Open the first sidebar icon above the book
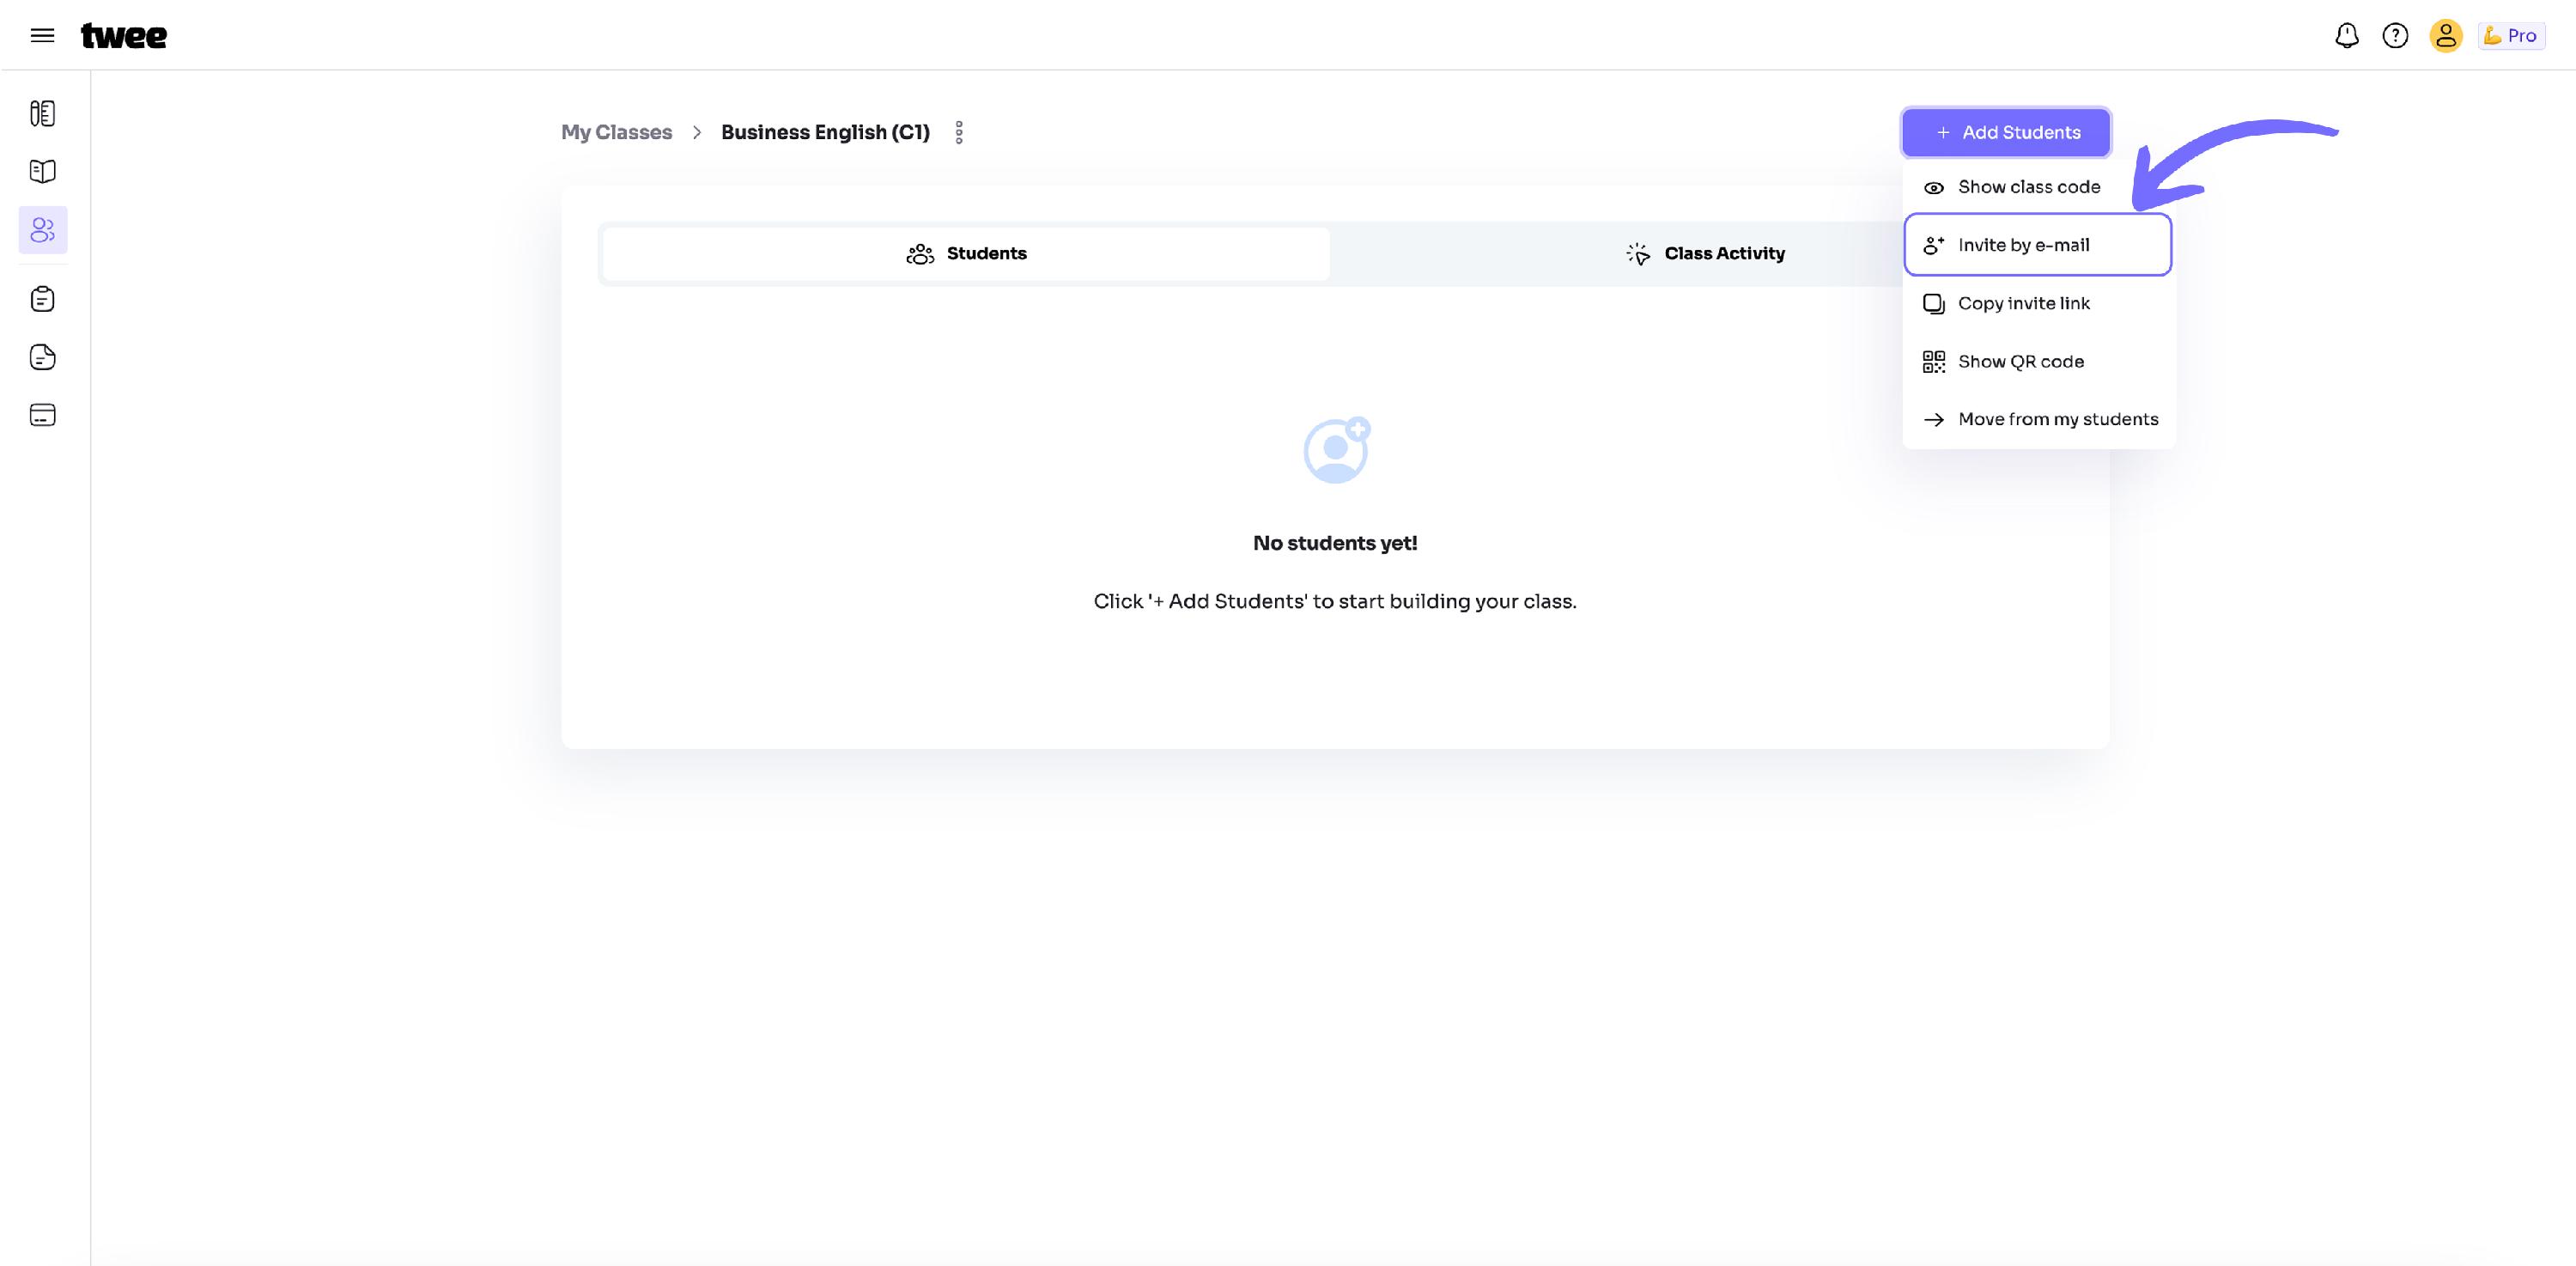The image size is (2576, 1266). coord(43,113)
